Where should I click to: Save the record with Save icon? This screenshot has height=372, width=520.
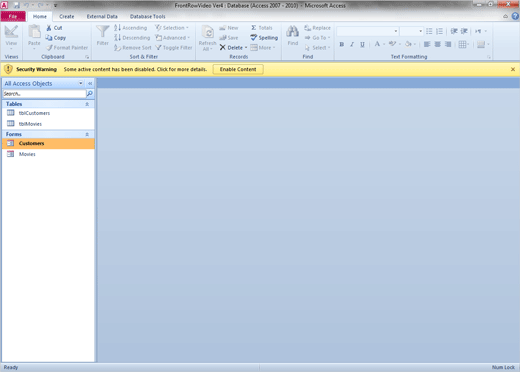coord(229,38)
